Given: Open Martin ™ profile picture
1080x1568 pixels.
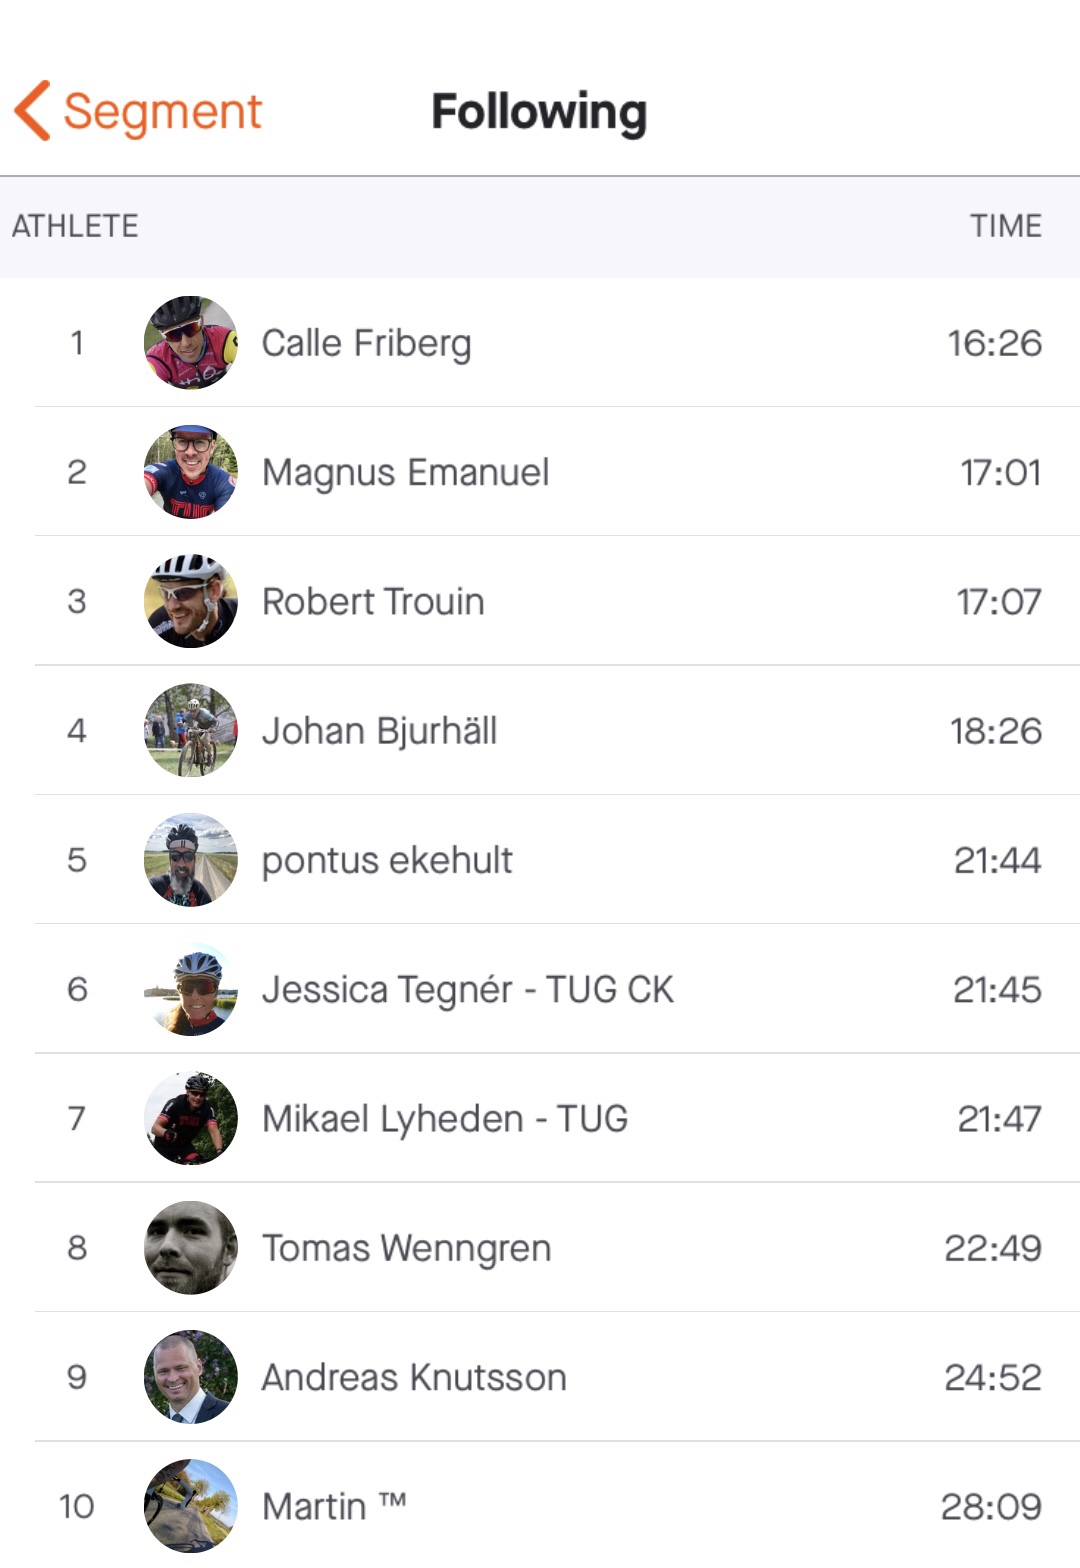Looking at the screenshot, I should point(191,1506).
